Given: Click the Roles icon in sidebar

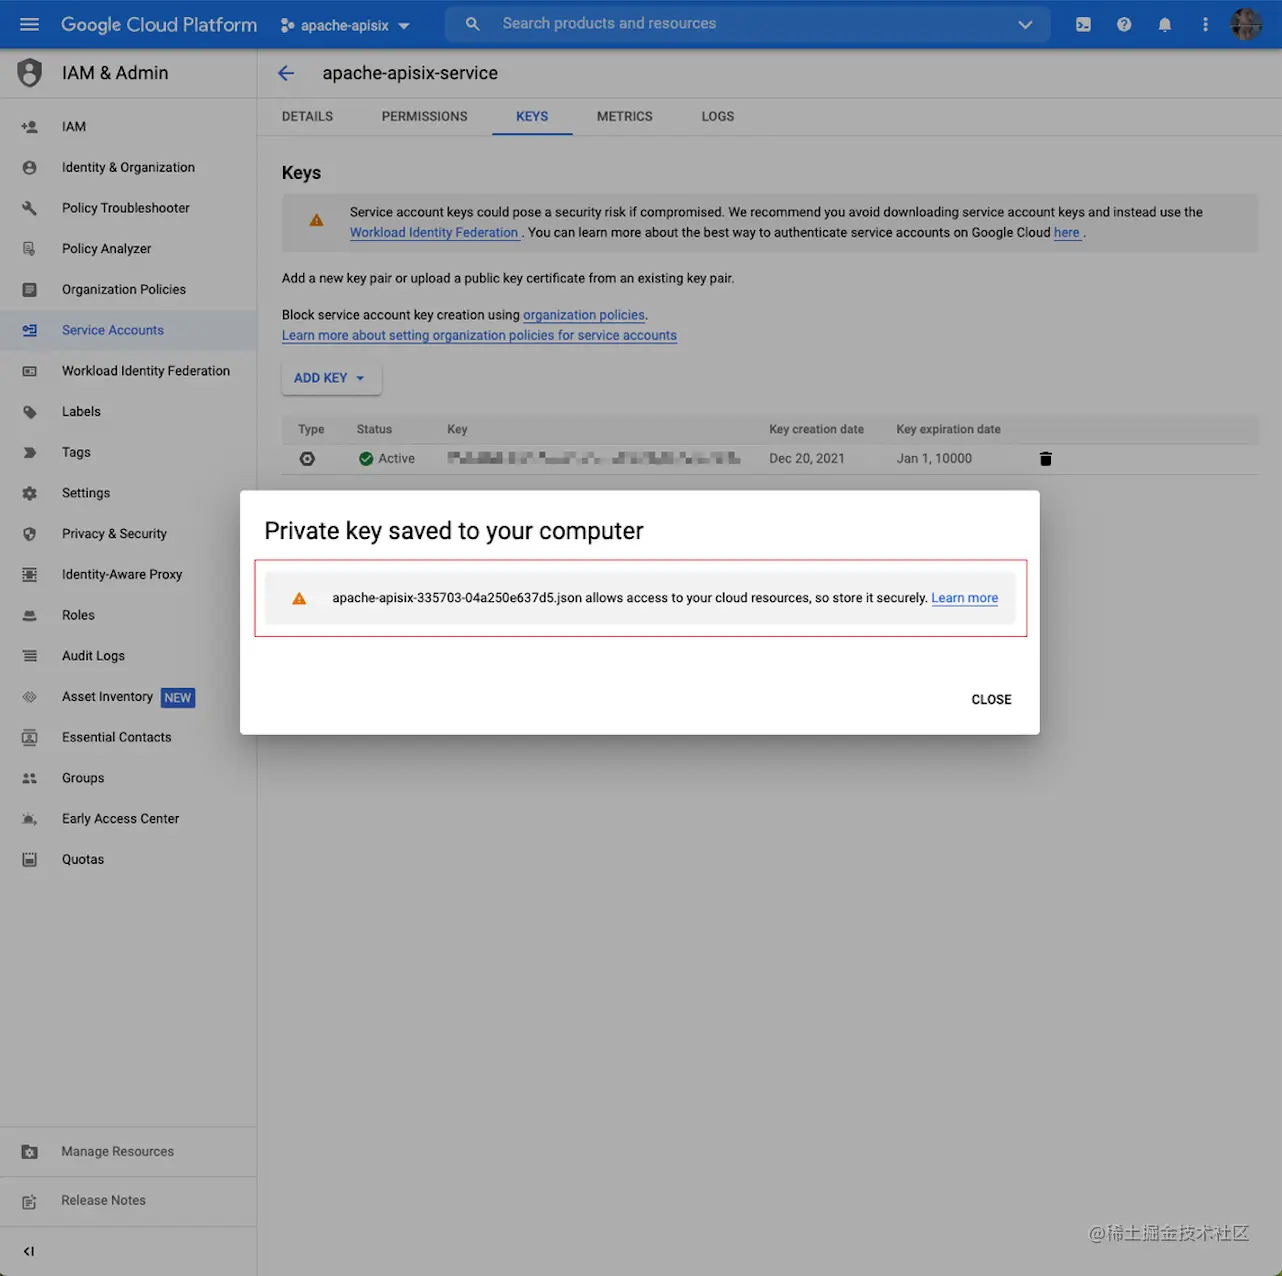Looking at the screenshot, I should 30,615.
